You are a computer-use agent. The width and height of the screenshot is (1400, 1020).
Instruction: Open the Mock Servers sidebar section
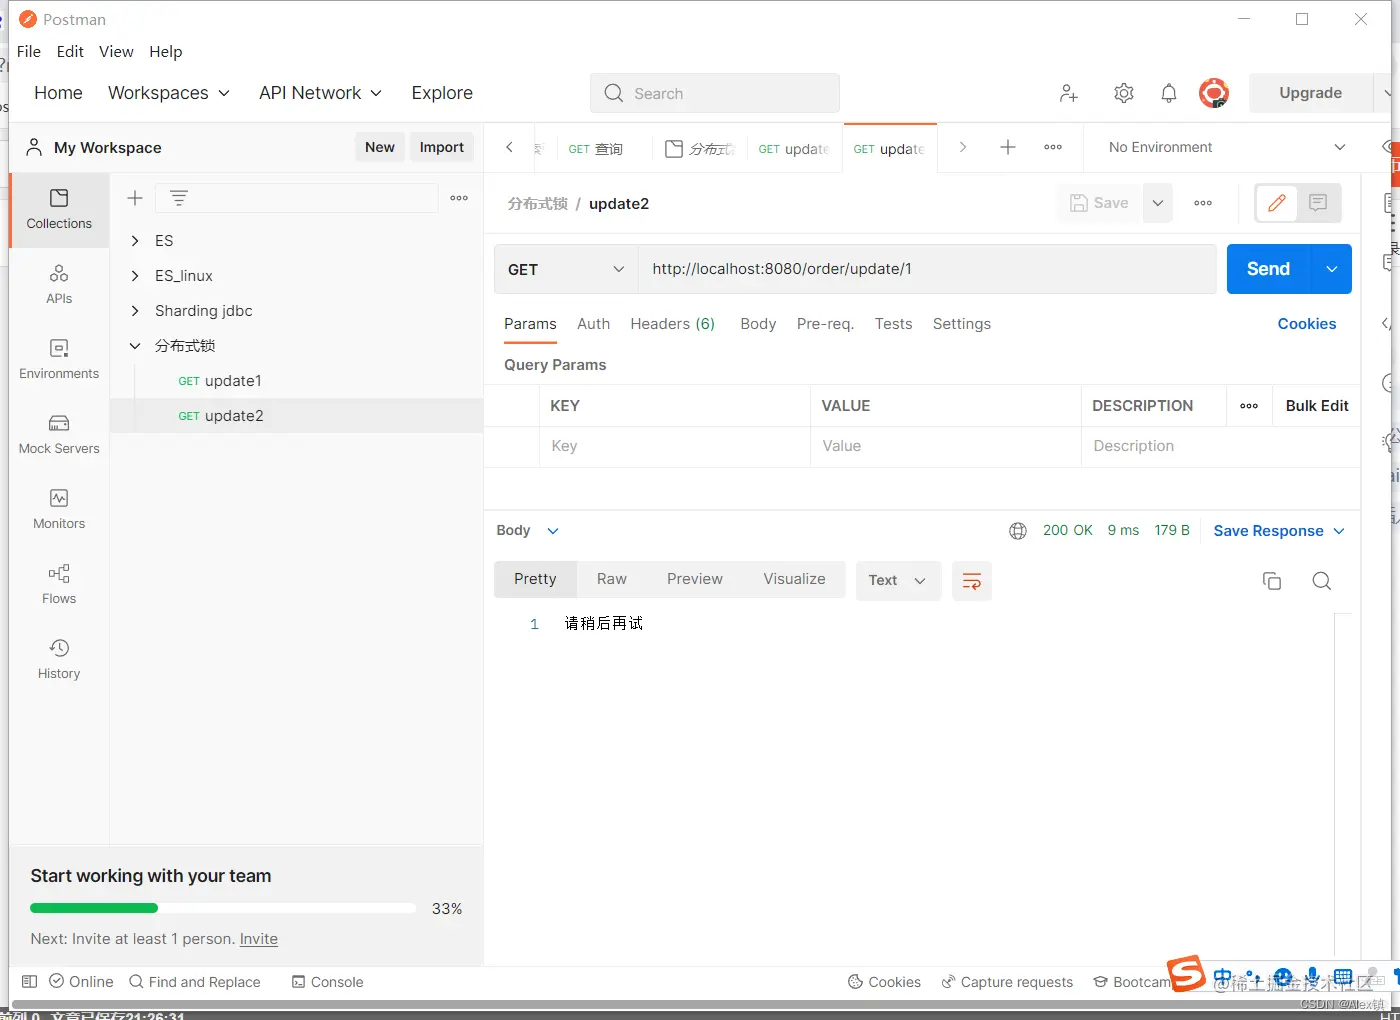click(x=59, y=434)
